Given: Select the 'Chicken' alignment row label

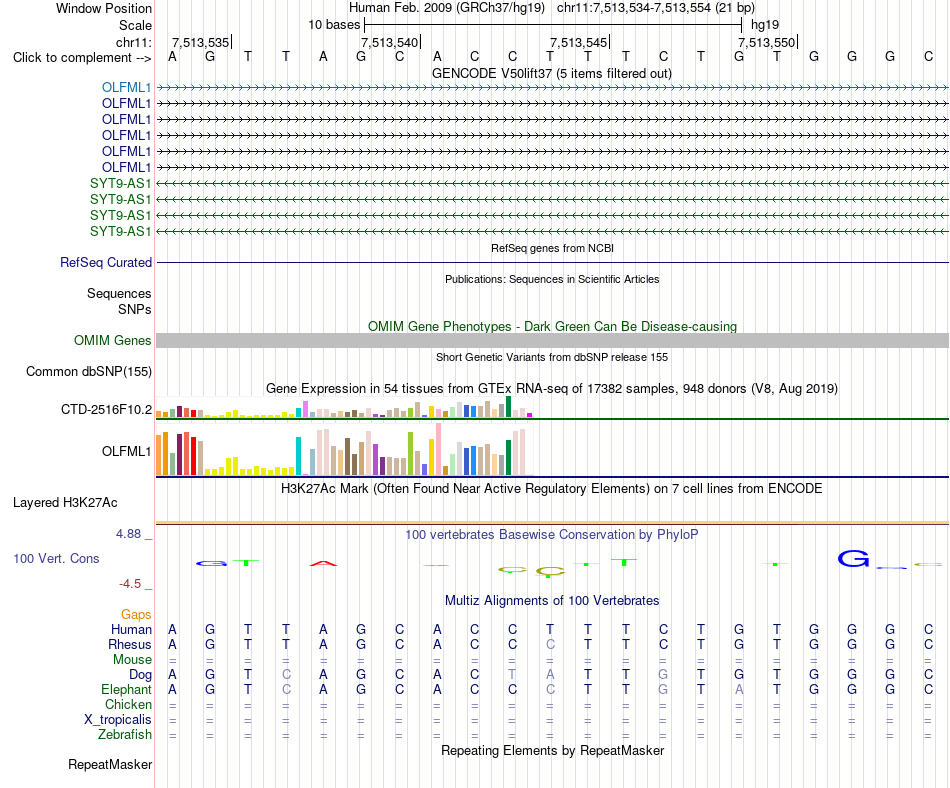Looking at the screenshot, I should click(x=128, y=704).
